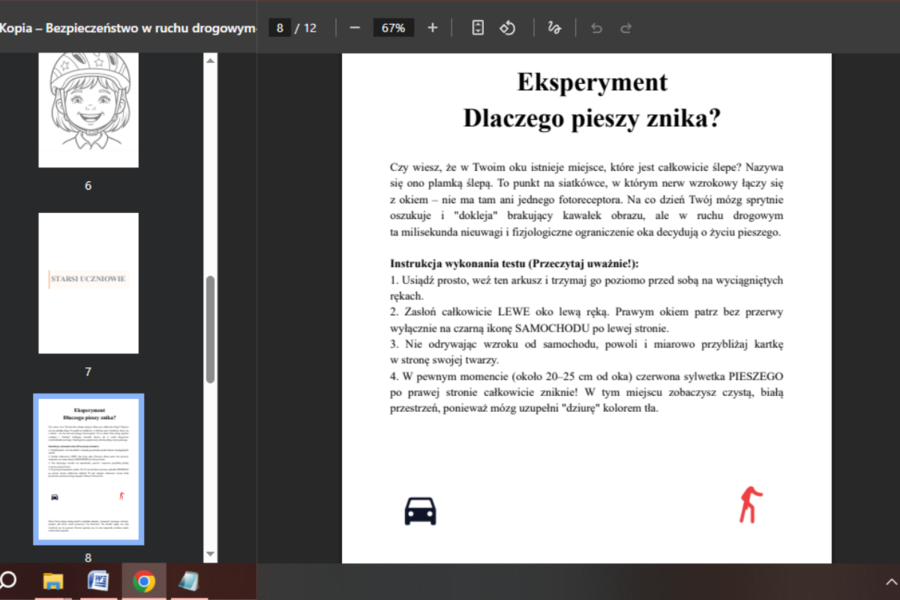Open page 6 thumbnail with girl in helmet
The height and width of the screenshot is (600, 900).
click(x=88, y=110)
